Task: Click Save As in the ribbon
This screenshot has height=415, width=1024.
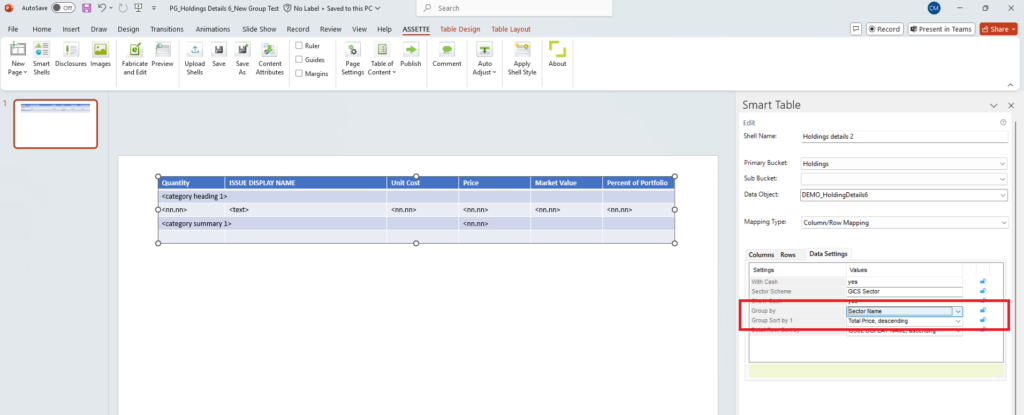Action: click(x=242, y=59)
